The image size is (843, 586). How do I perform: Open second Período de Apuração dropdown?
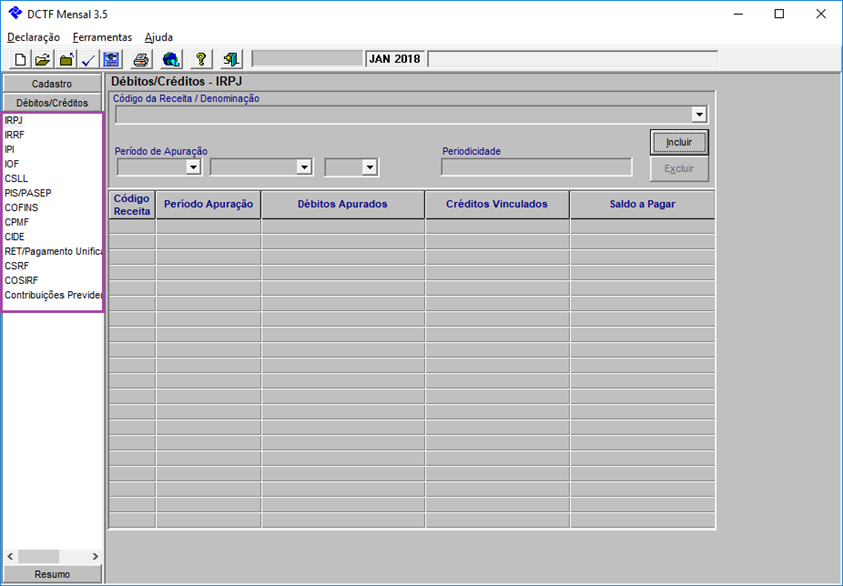click(x=304, y=167)
